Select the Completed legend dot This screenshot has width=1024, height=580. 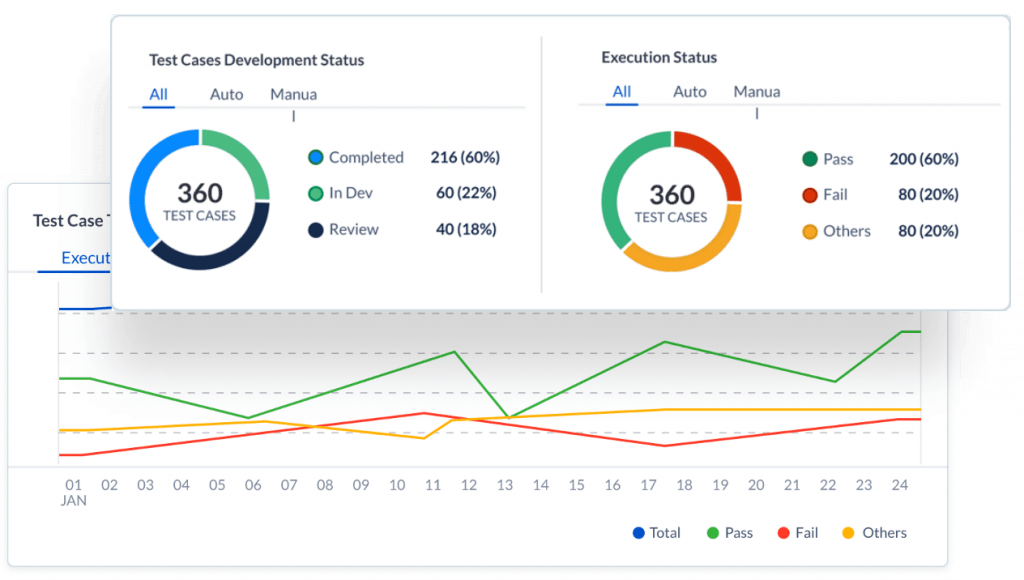[x=315, y=157]
